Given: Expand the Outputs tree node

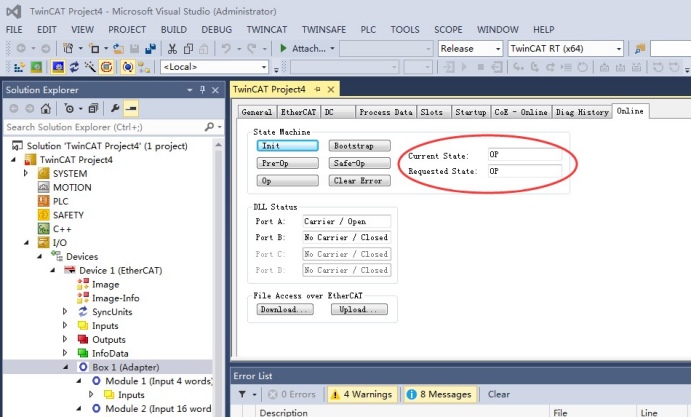Looking at the screenshot, I should (65, 339).
